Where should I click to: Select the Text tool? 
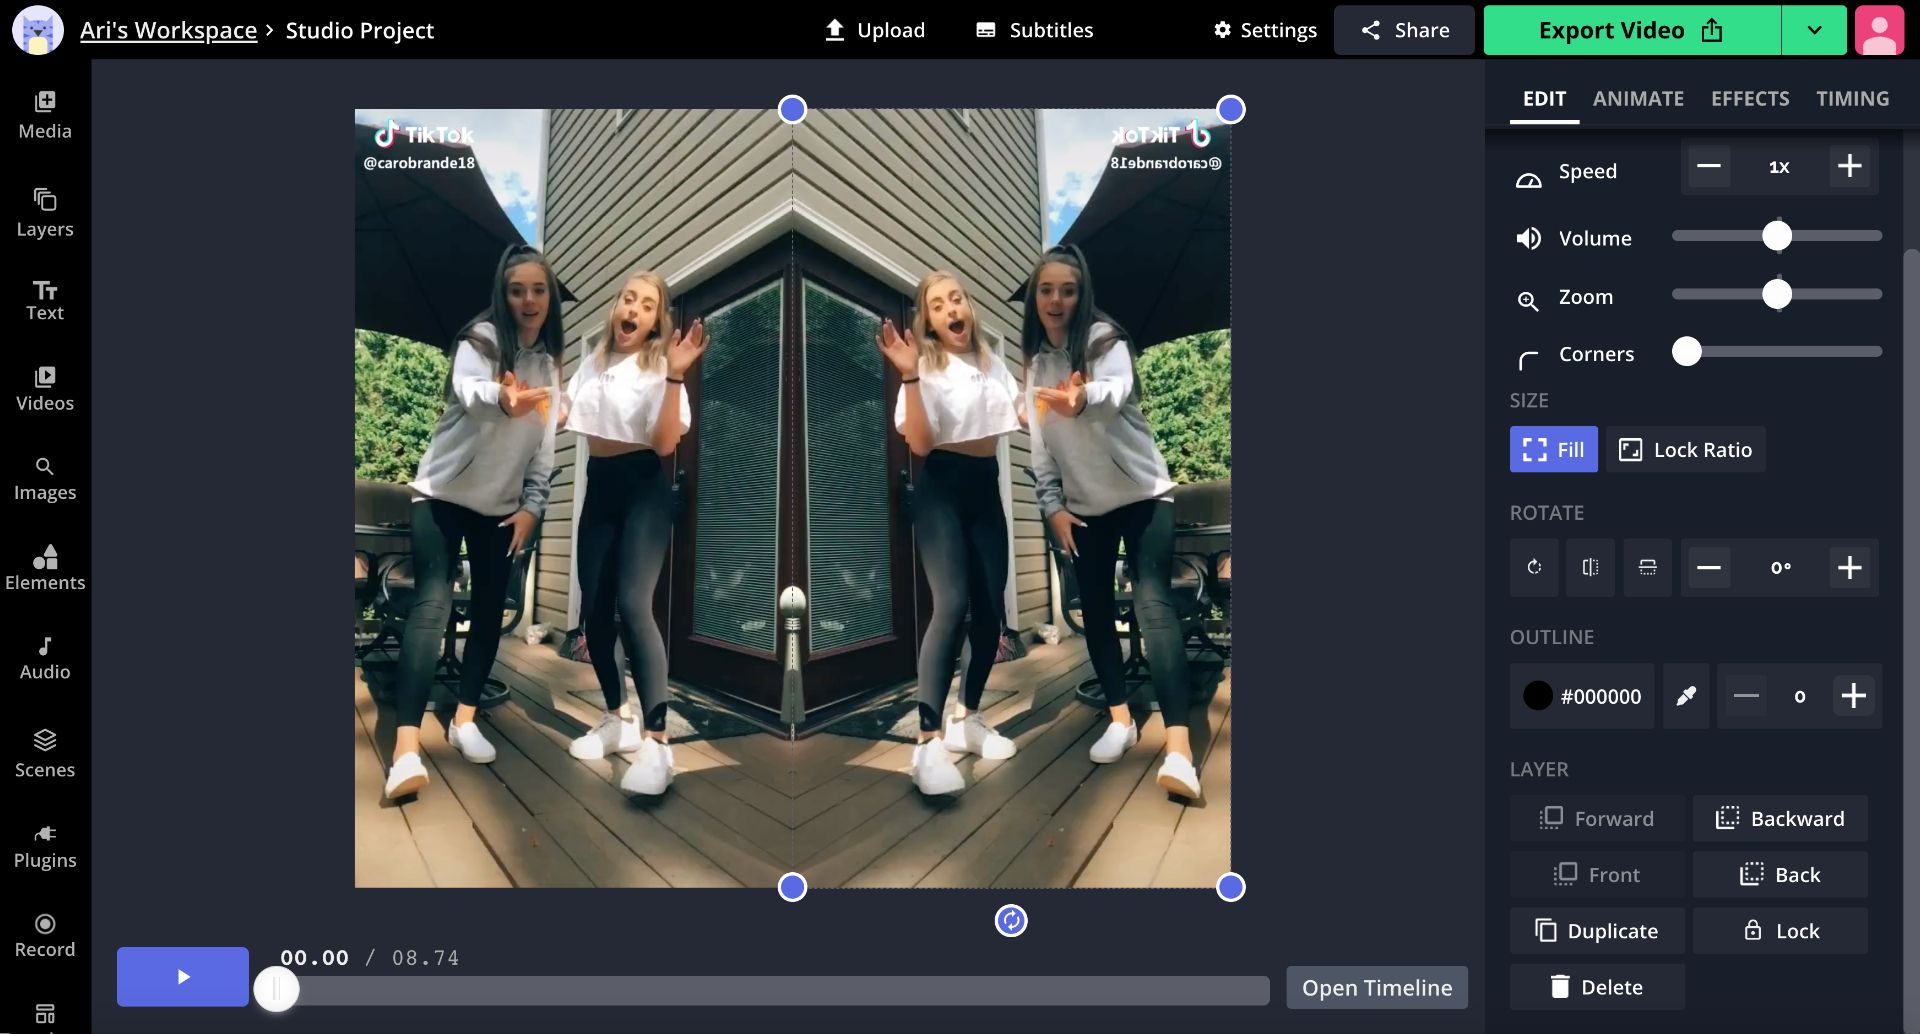pos(45,300)
